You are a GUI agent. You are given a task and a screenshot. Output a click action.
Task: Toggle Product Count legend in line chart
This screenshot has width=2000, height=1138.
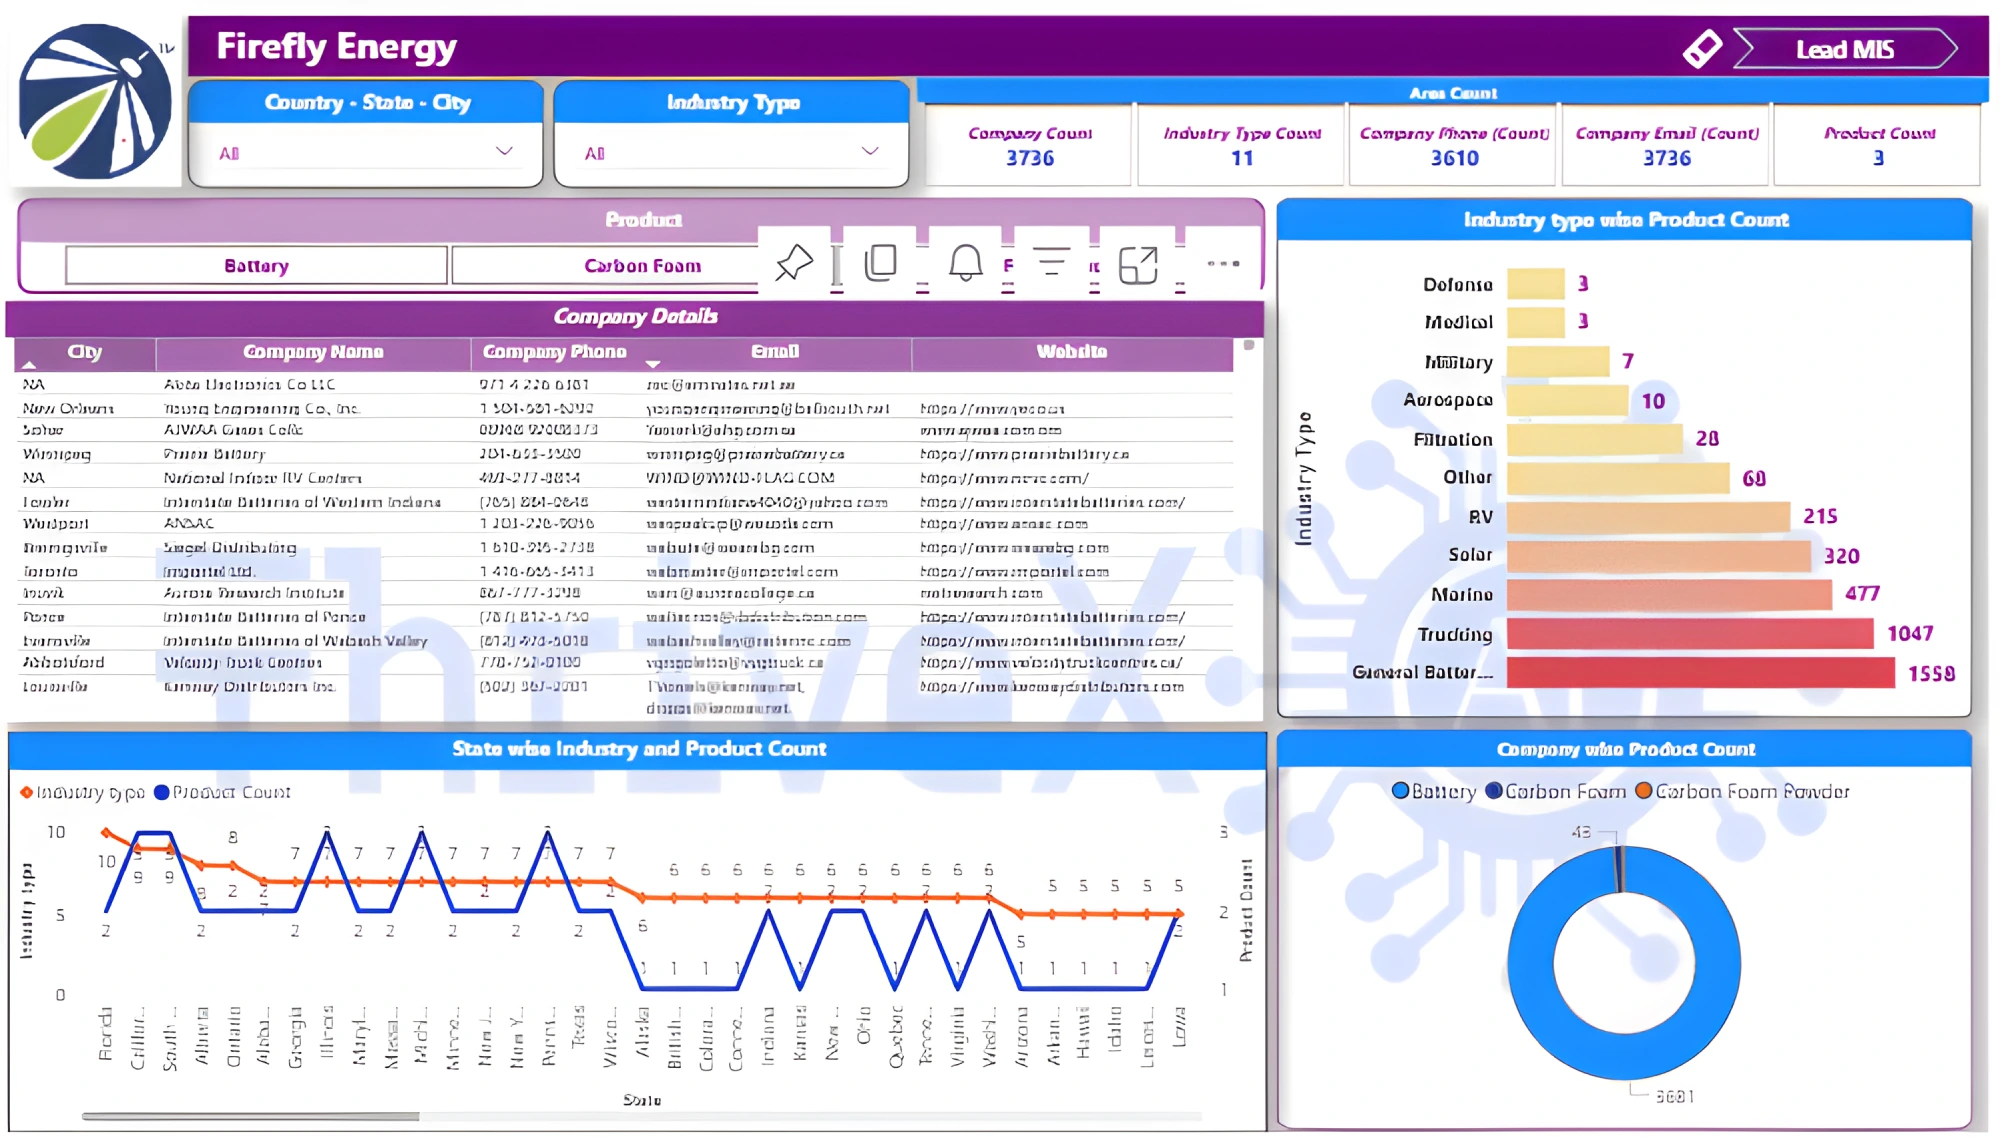[222, 792]
